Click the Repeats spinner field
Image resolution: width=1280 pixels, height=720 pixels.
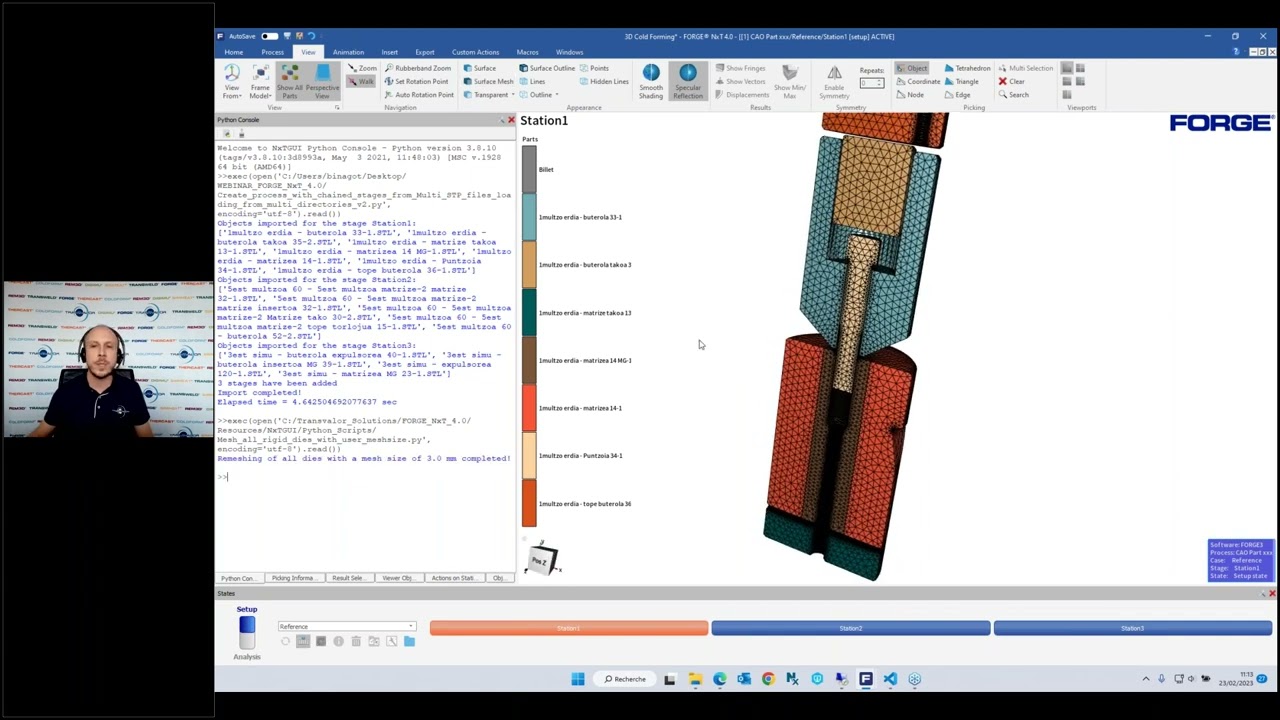click(872, 83)
